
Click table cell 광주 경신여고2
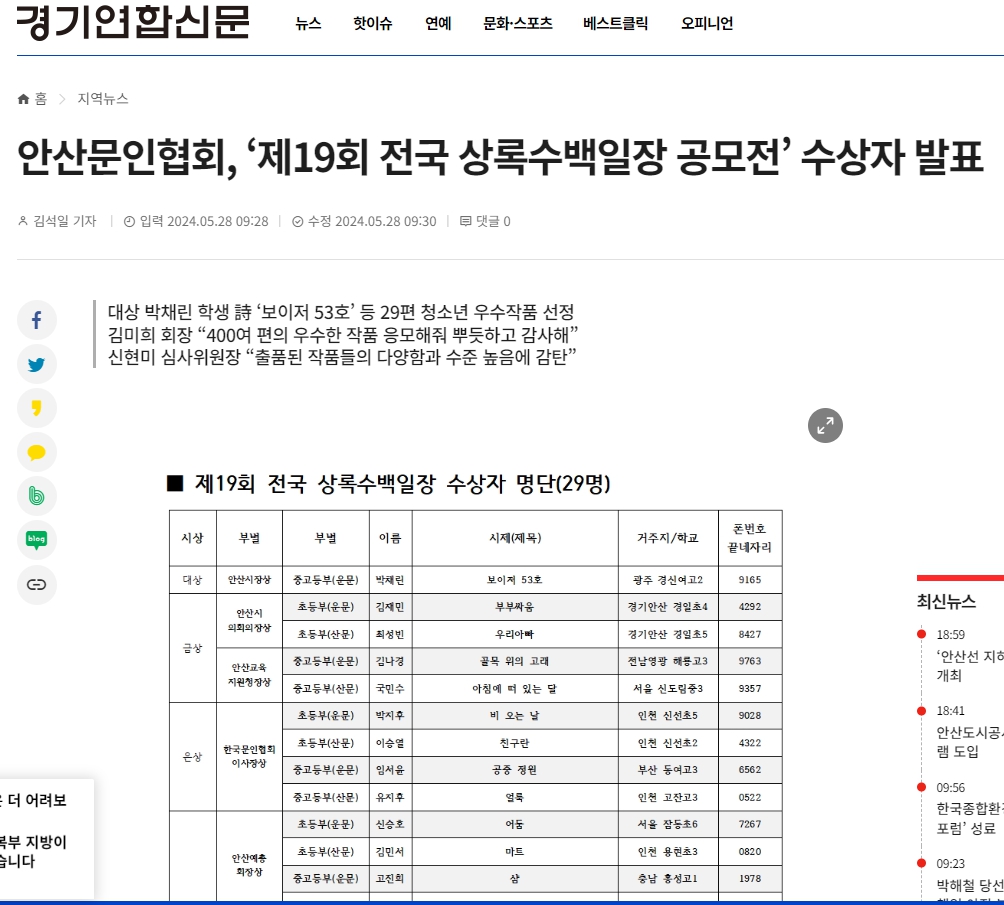point(668,580)
